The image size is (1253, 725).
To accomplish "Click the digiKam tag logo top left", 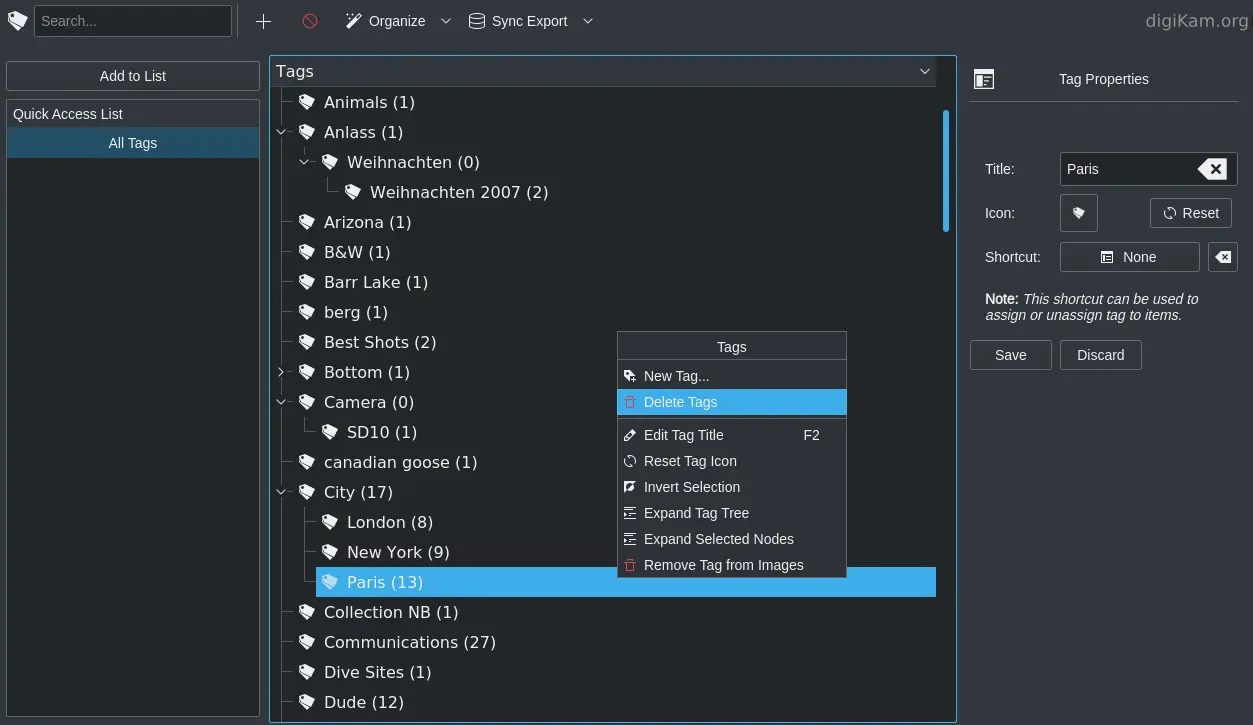I will click(17, 20).
